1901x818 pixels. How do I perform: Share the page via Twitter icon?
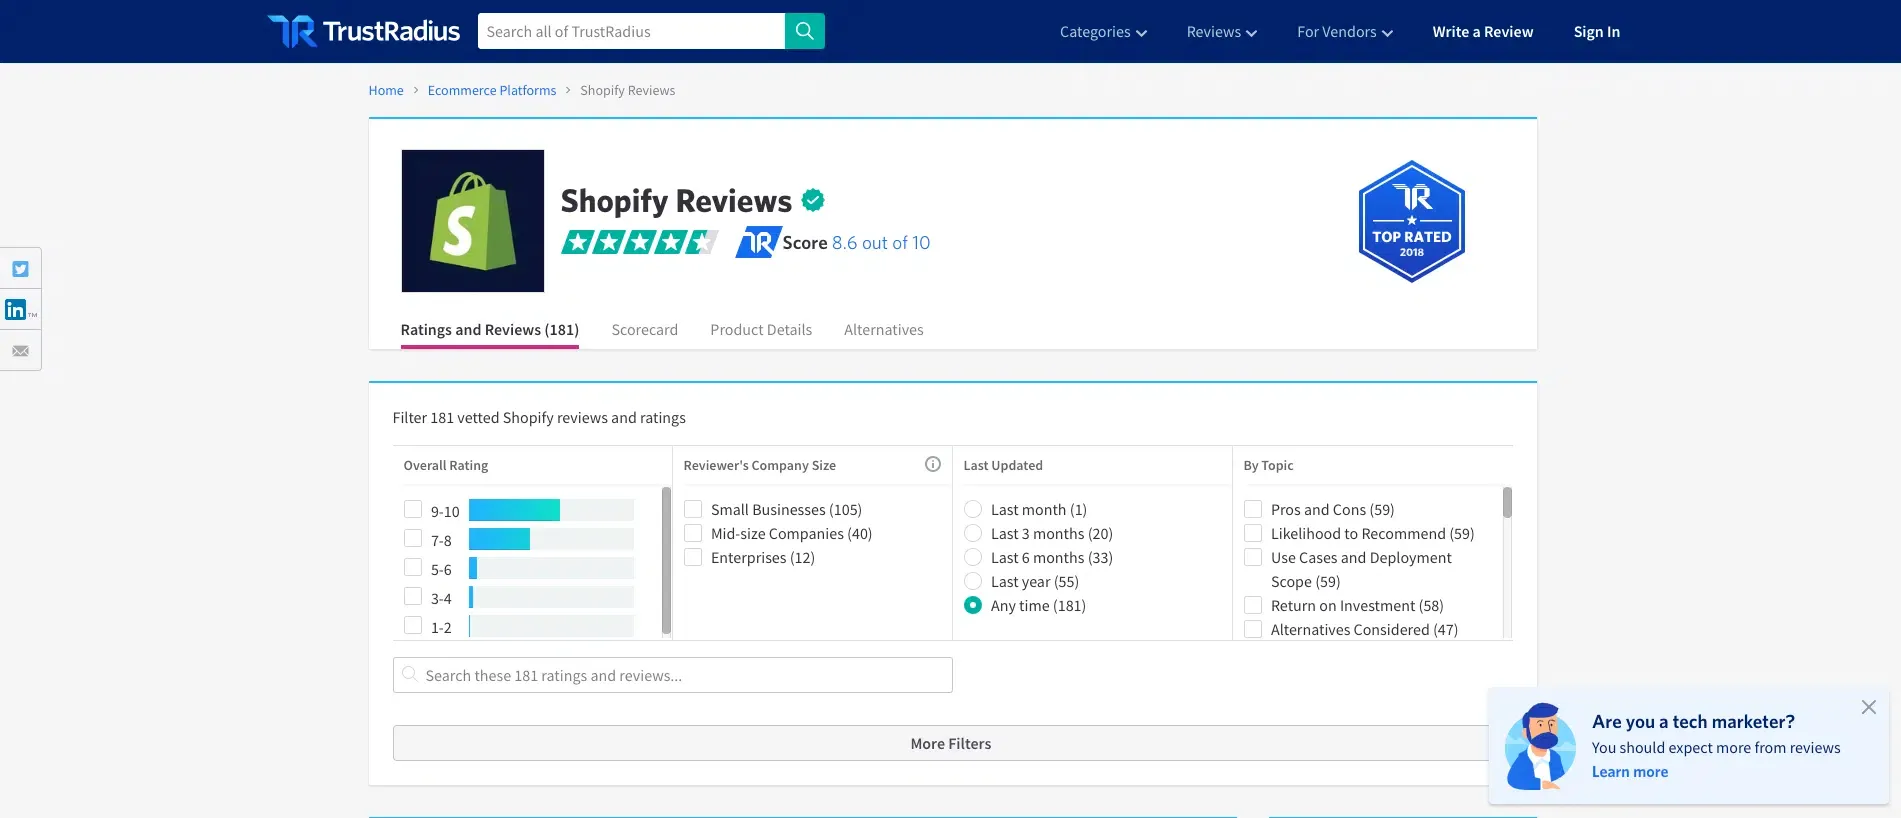point(20,269)
